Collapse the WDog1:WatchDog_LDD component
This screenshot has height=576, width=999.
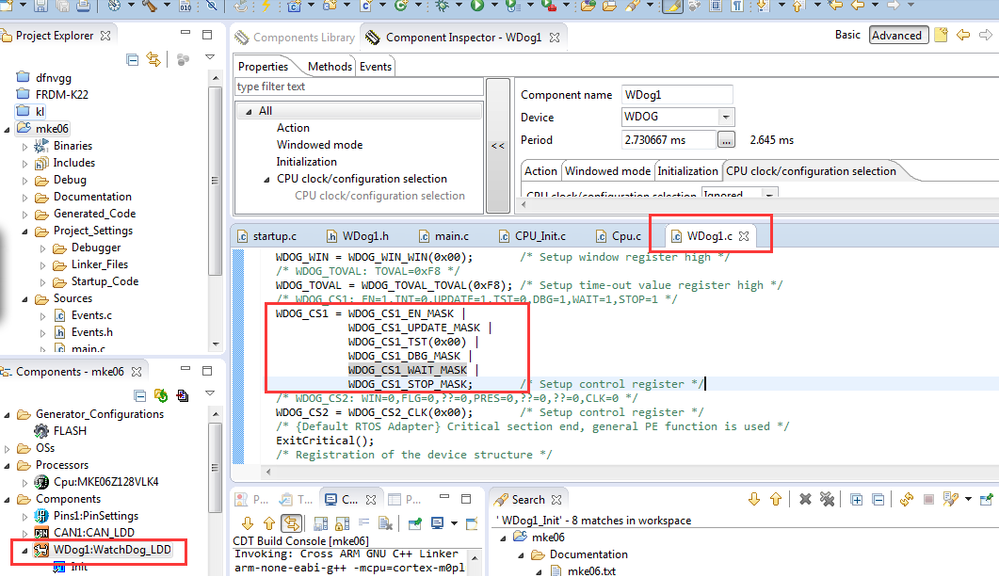(x=25, y=551)
